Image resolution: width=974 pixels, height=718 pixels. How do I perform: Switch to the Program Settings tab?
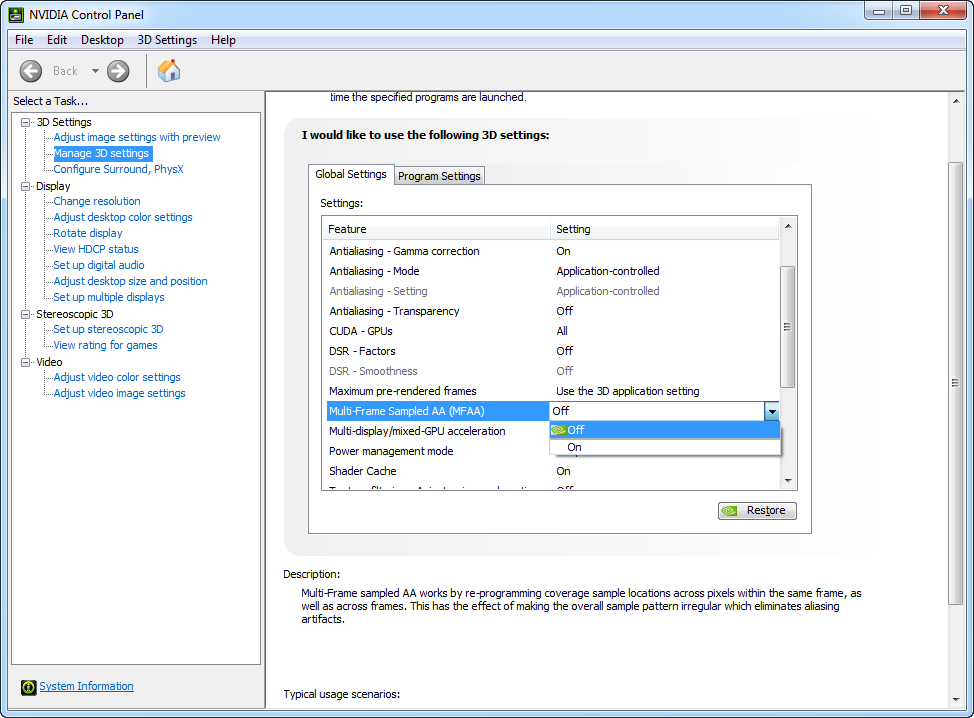[x=439, y=176]
